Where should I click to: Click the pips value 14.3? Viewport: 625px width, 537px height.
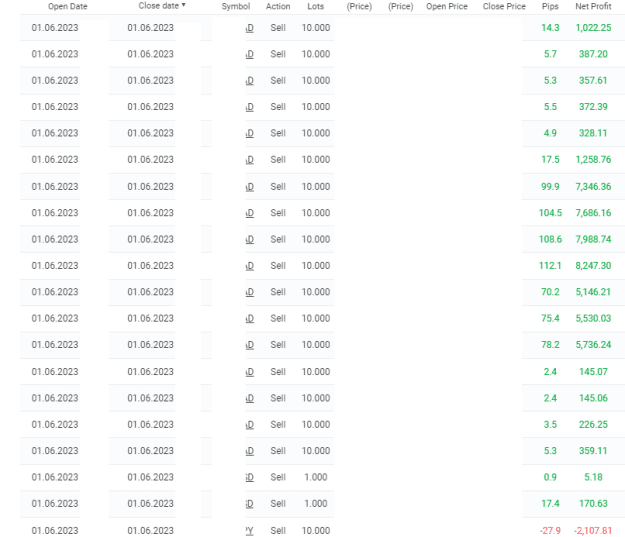(550, 28)
